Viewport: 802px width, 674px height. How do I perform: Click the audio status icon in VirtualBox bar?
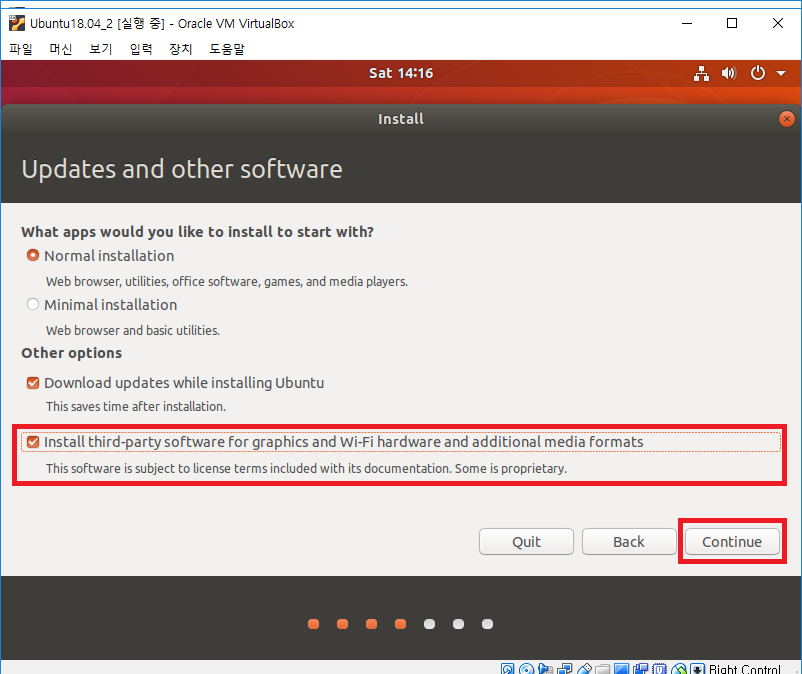point(545,669)
